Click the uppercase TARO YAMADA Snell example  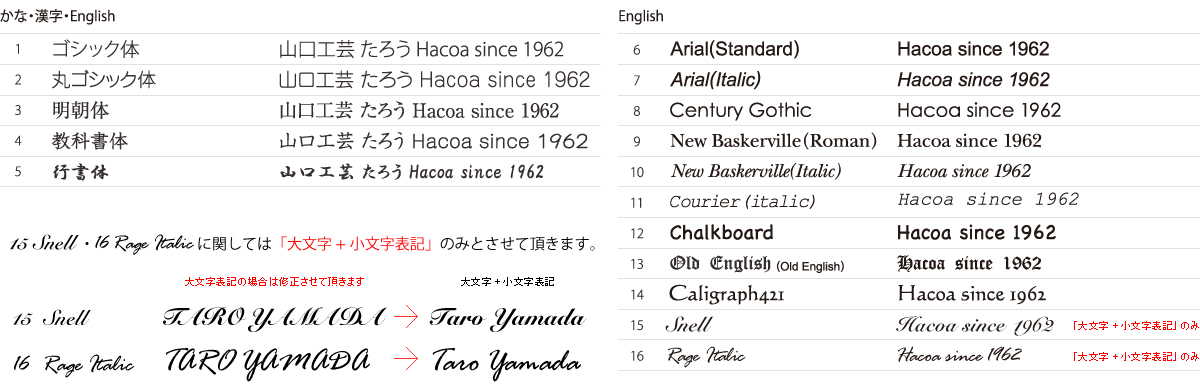point(273,318)
